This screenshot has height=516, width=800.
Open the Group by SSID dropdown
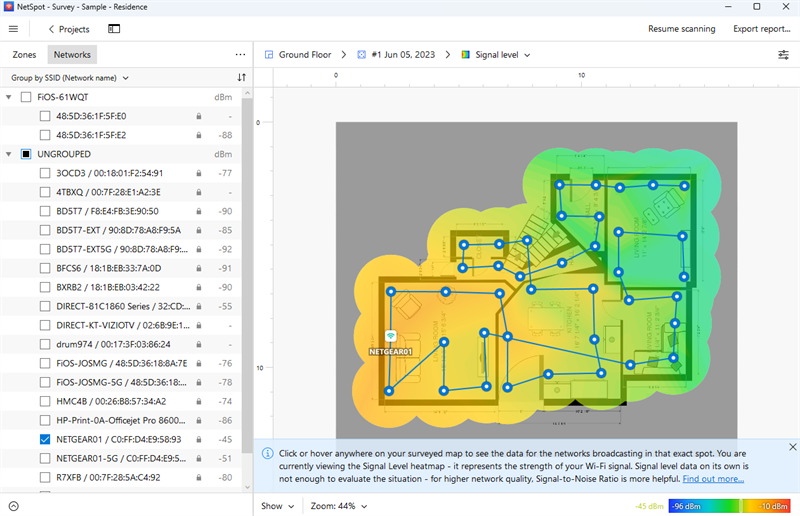tap(70, 77)
